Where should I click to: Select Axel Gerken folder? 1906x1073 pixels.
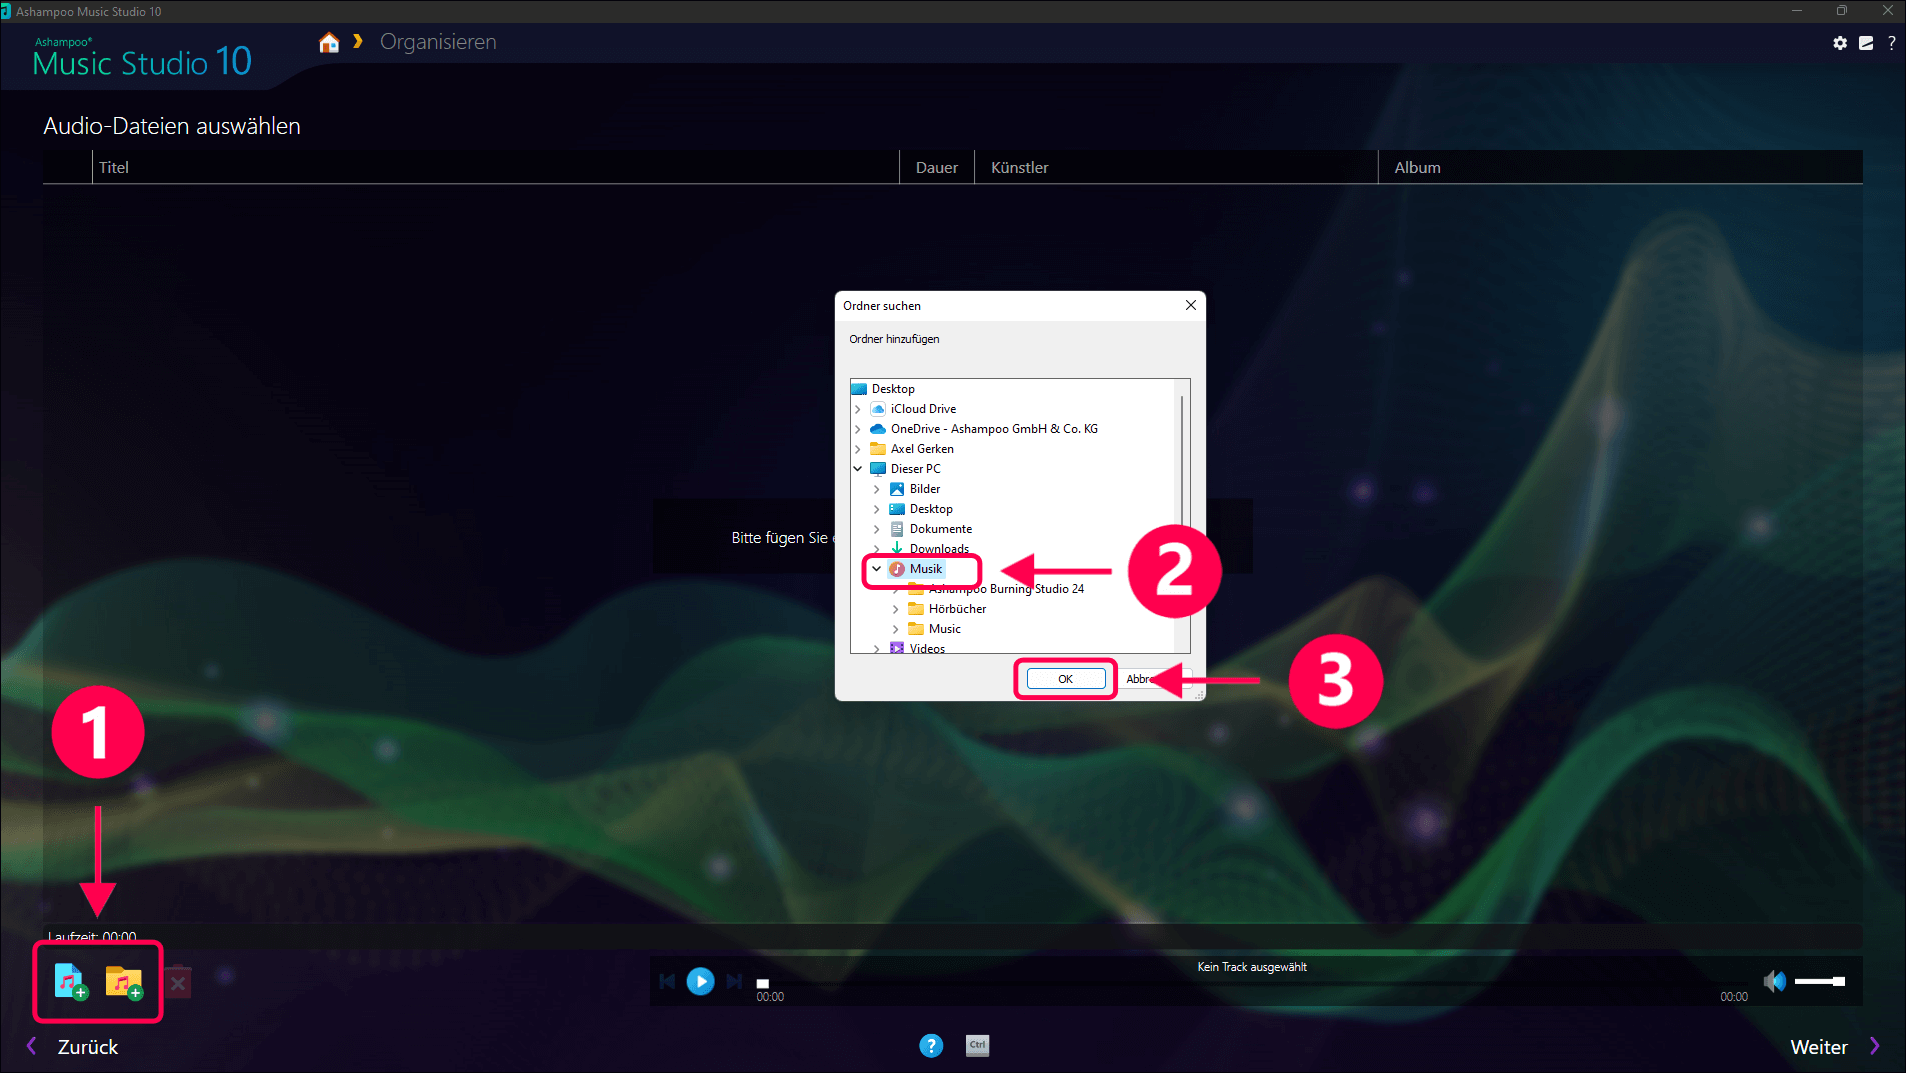pos(922,449)
